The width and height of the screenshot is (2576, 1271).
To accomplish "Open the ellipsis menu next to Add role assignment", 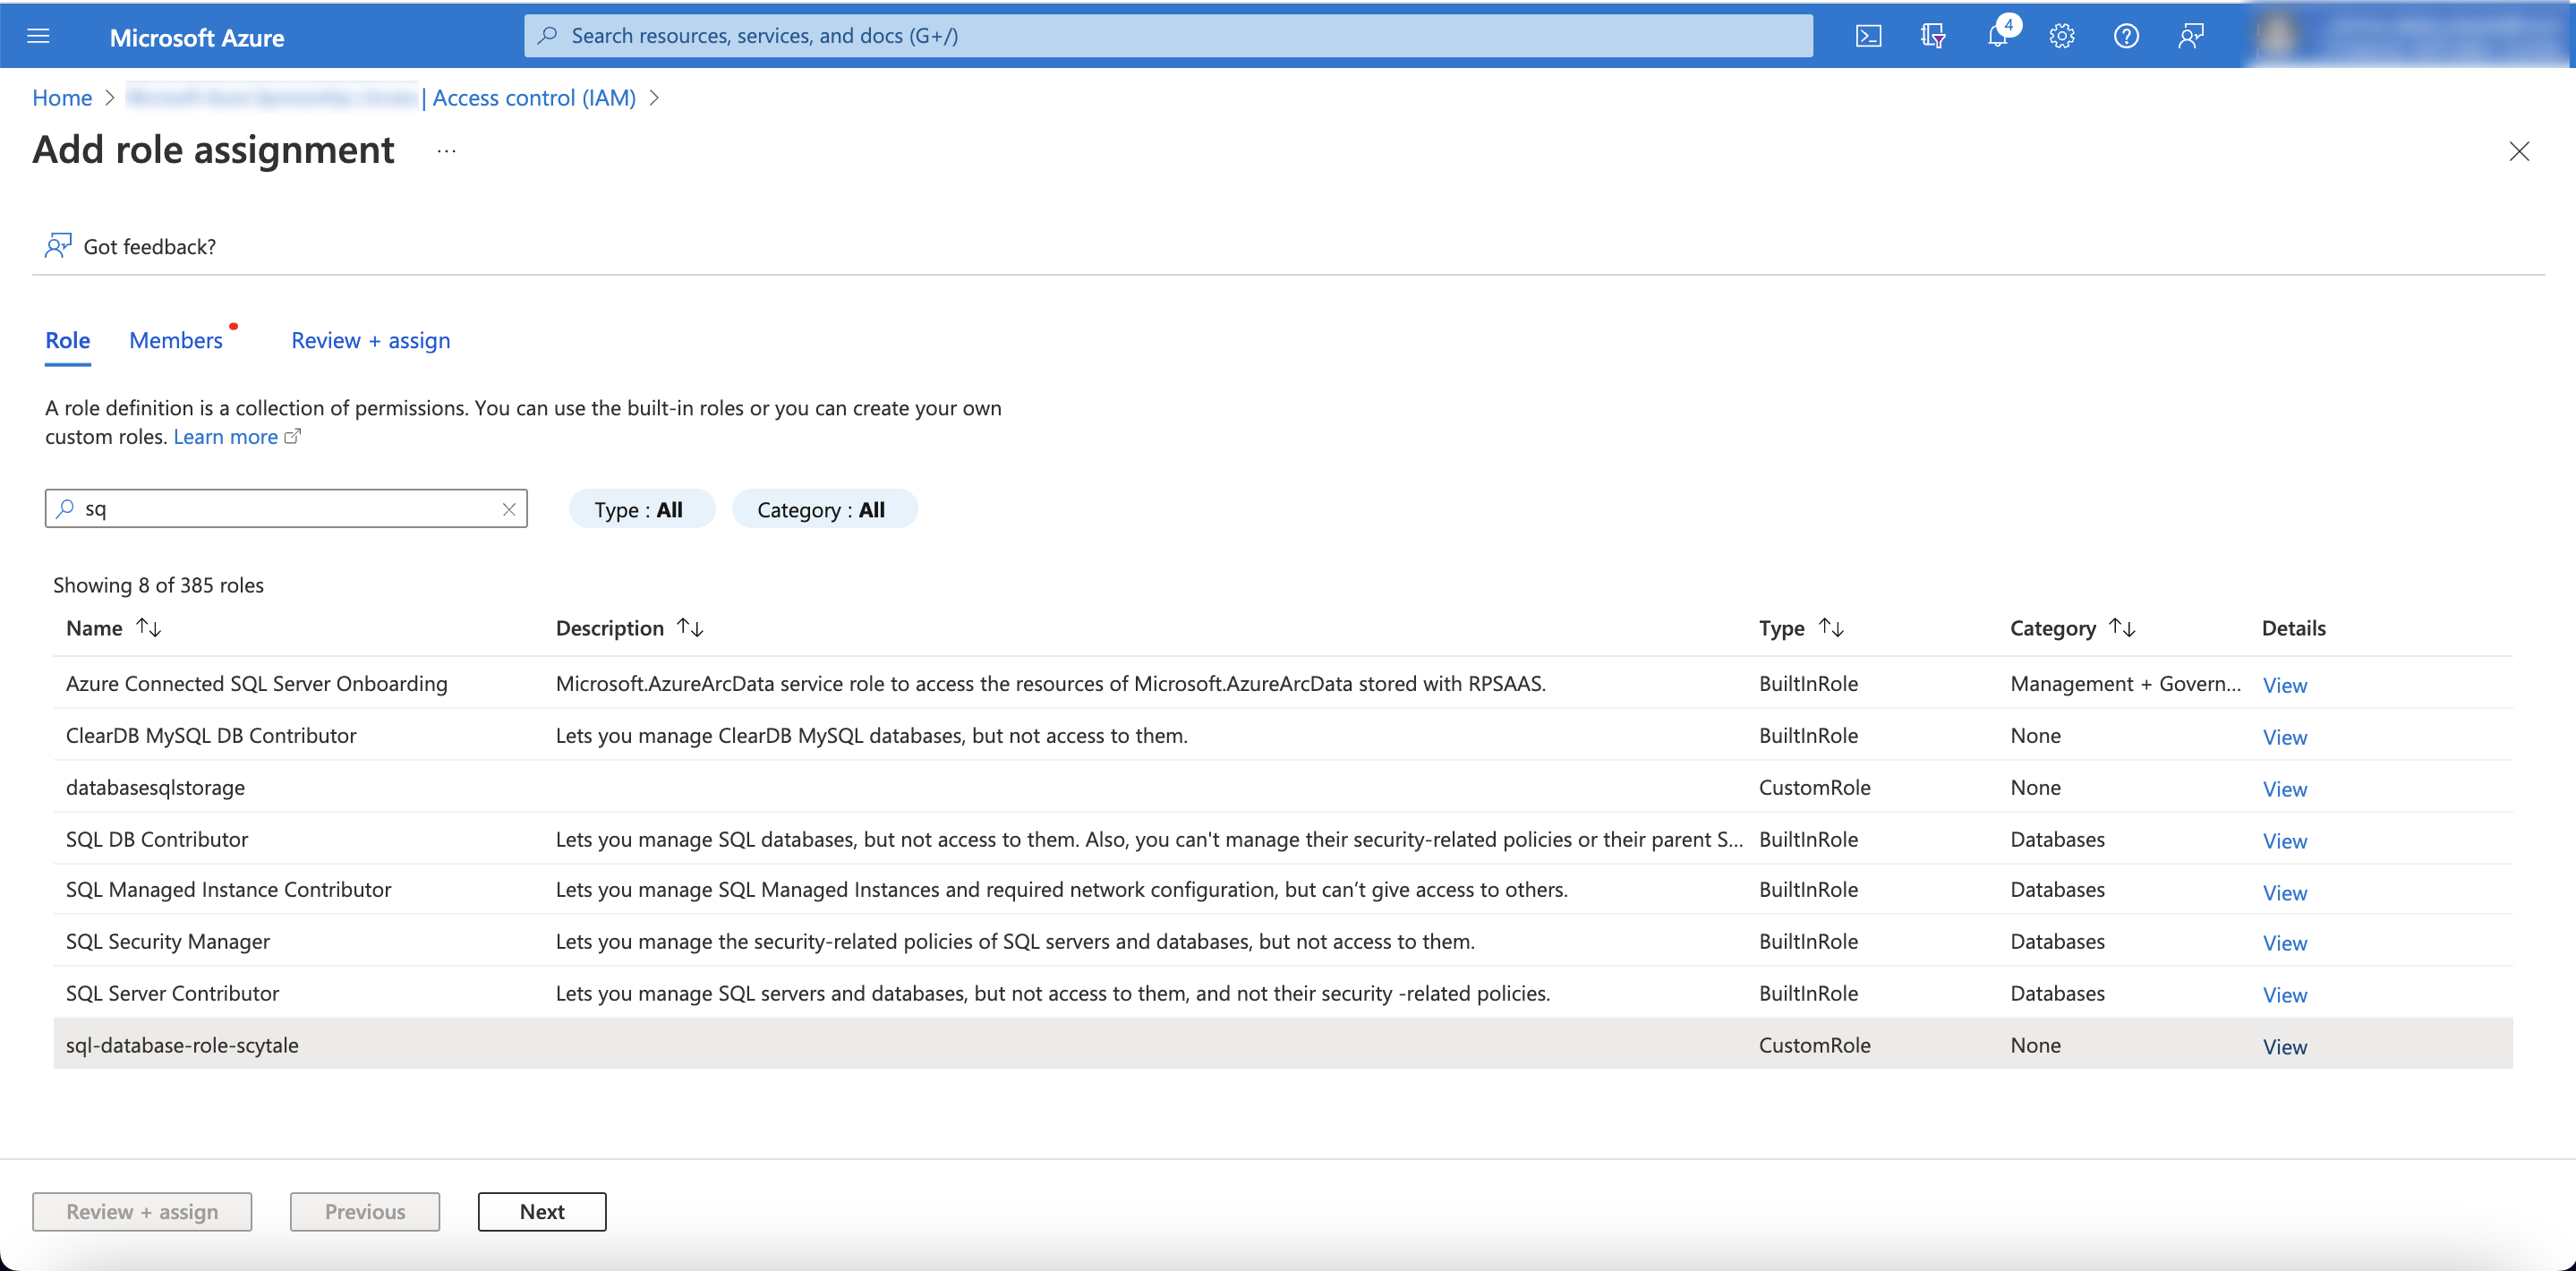I will coord(446,151).
